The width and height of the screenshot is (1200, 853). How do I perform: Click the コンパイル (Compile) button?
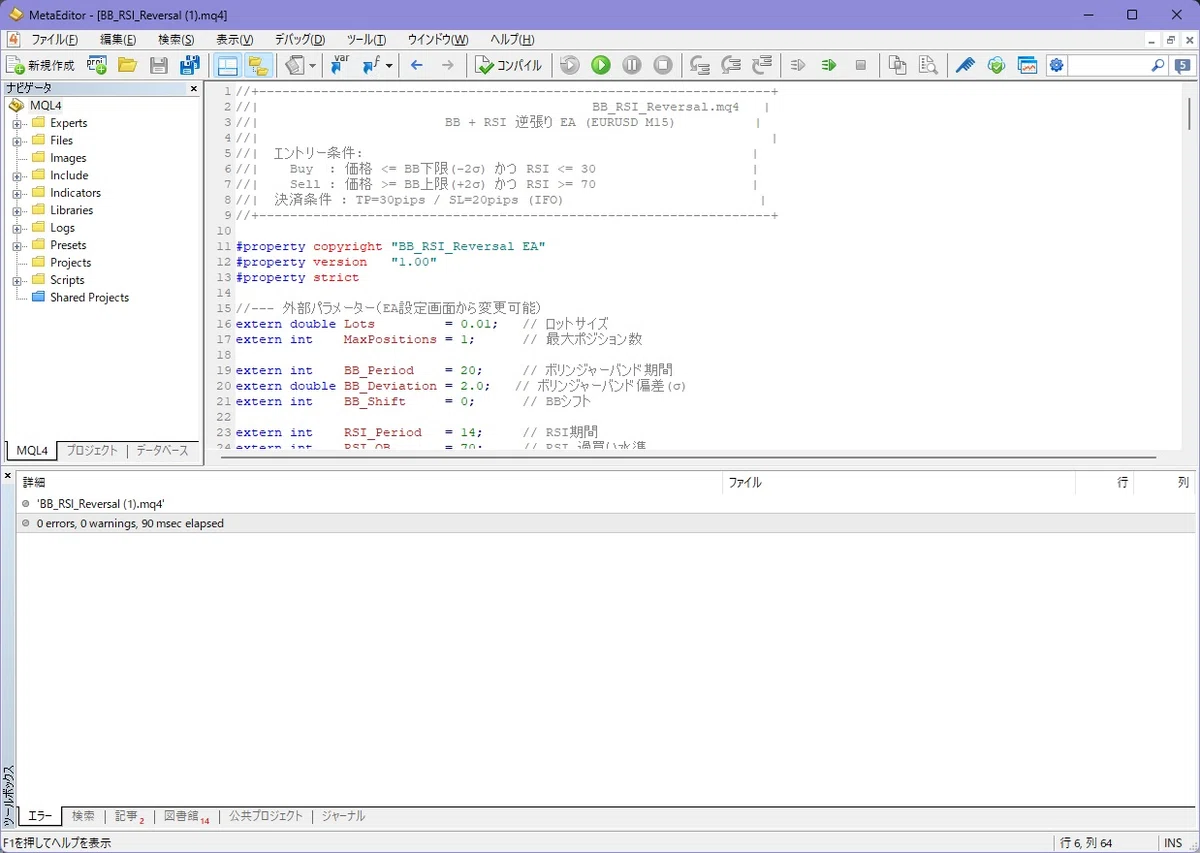click(508, 65)
